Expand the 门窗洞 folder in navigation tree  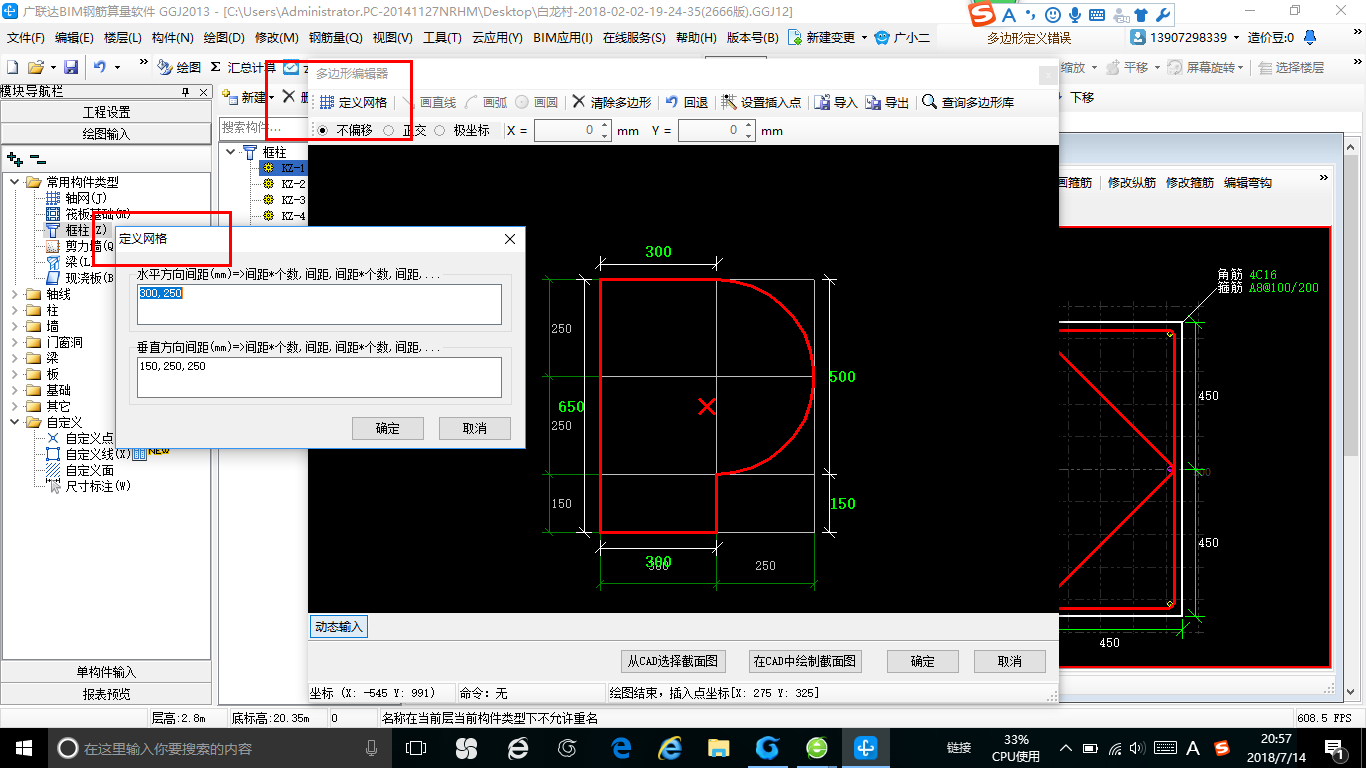click(14, 342)
